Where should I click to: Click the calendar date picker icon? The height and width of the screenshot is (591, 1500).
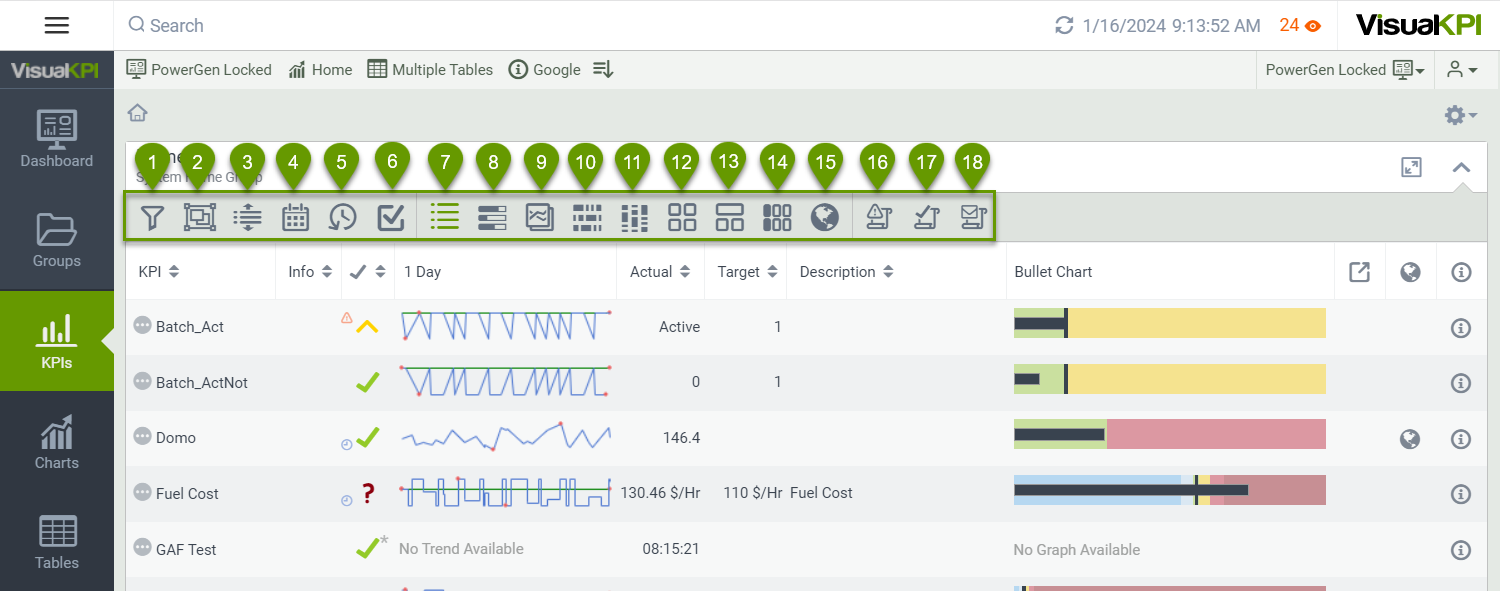click(295, 217)
